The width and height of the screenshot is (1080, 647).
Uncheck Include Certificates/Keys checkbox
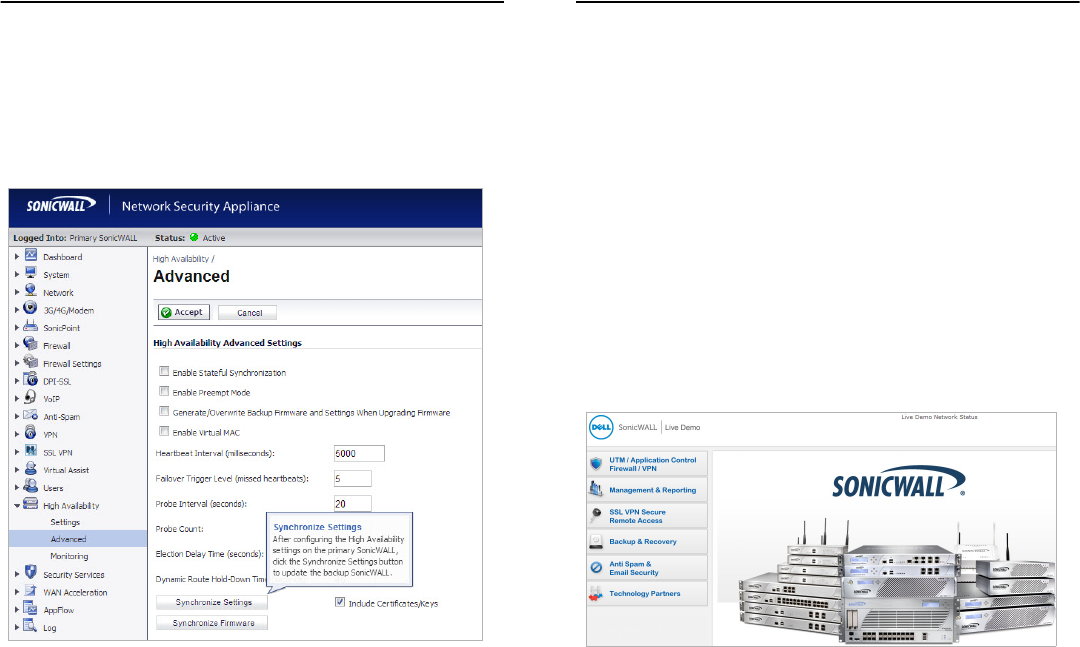pos(340,602)
